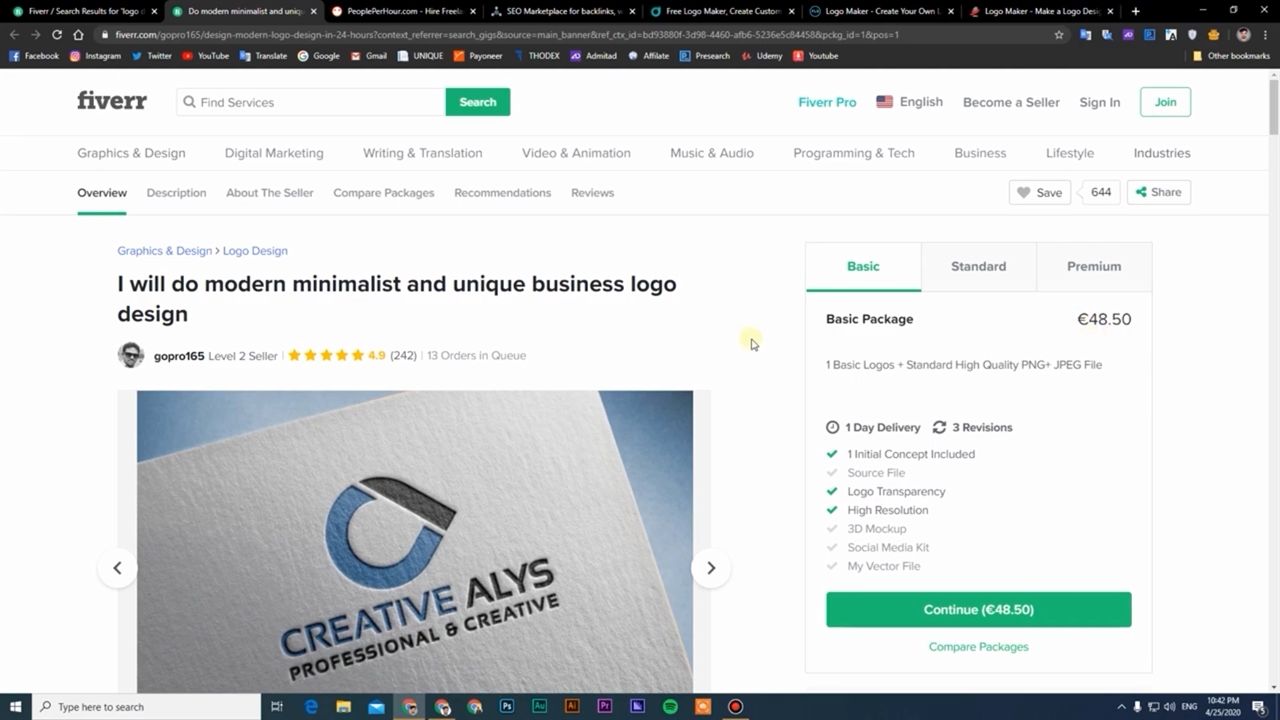Open Photoshop from the taskbar
This screenshot has width=1280, height=720.
pyautogui.click(x=507, y=707)
